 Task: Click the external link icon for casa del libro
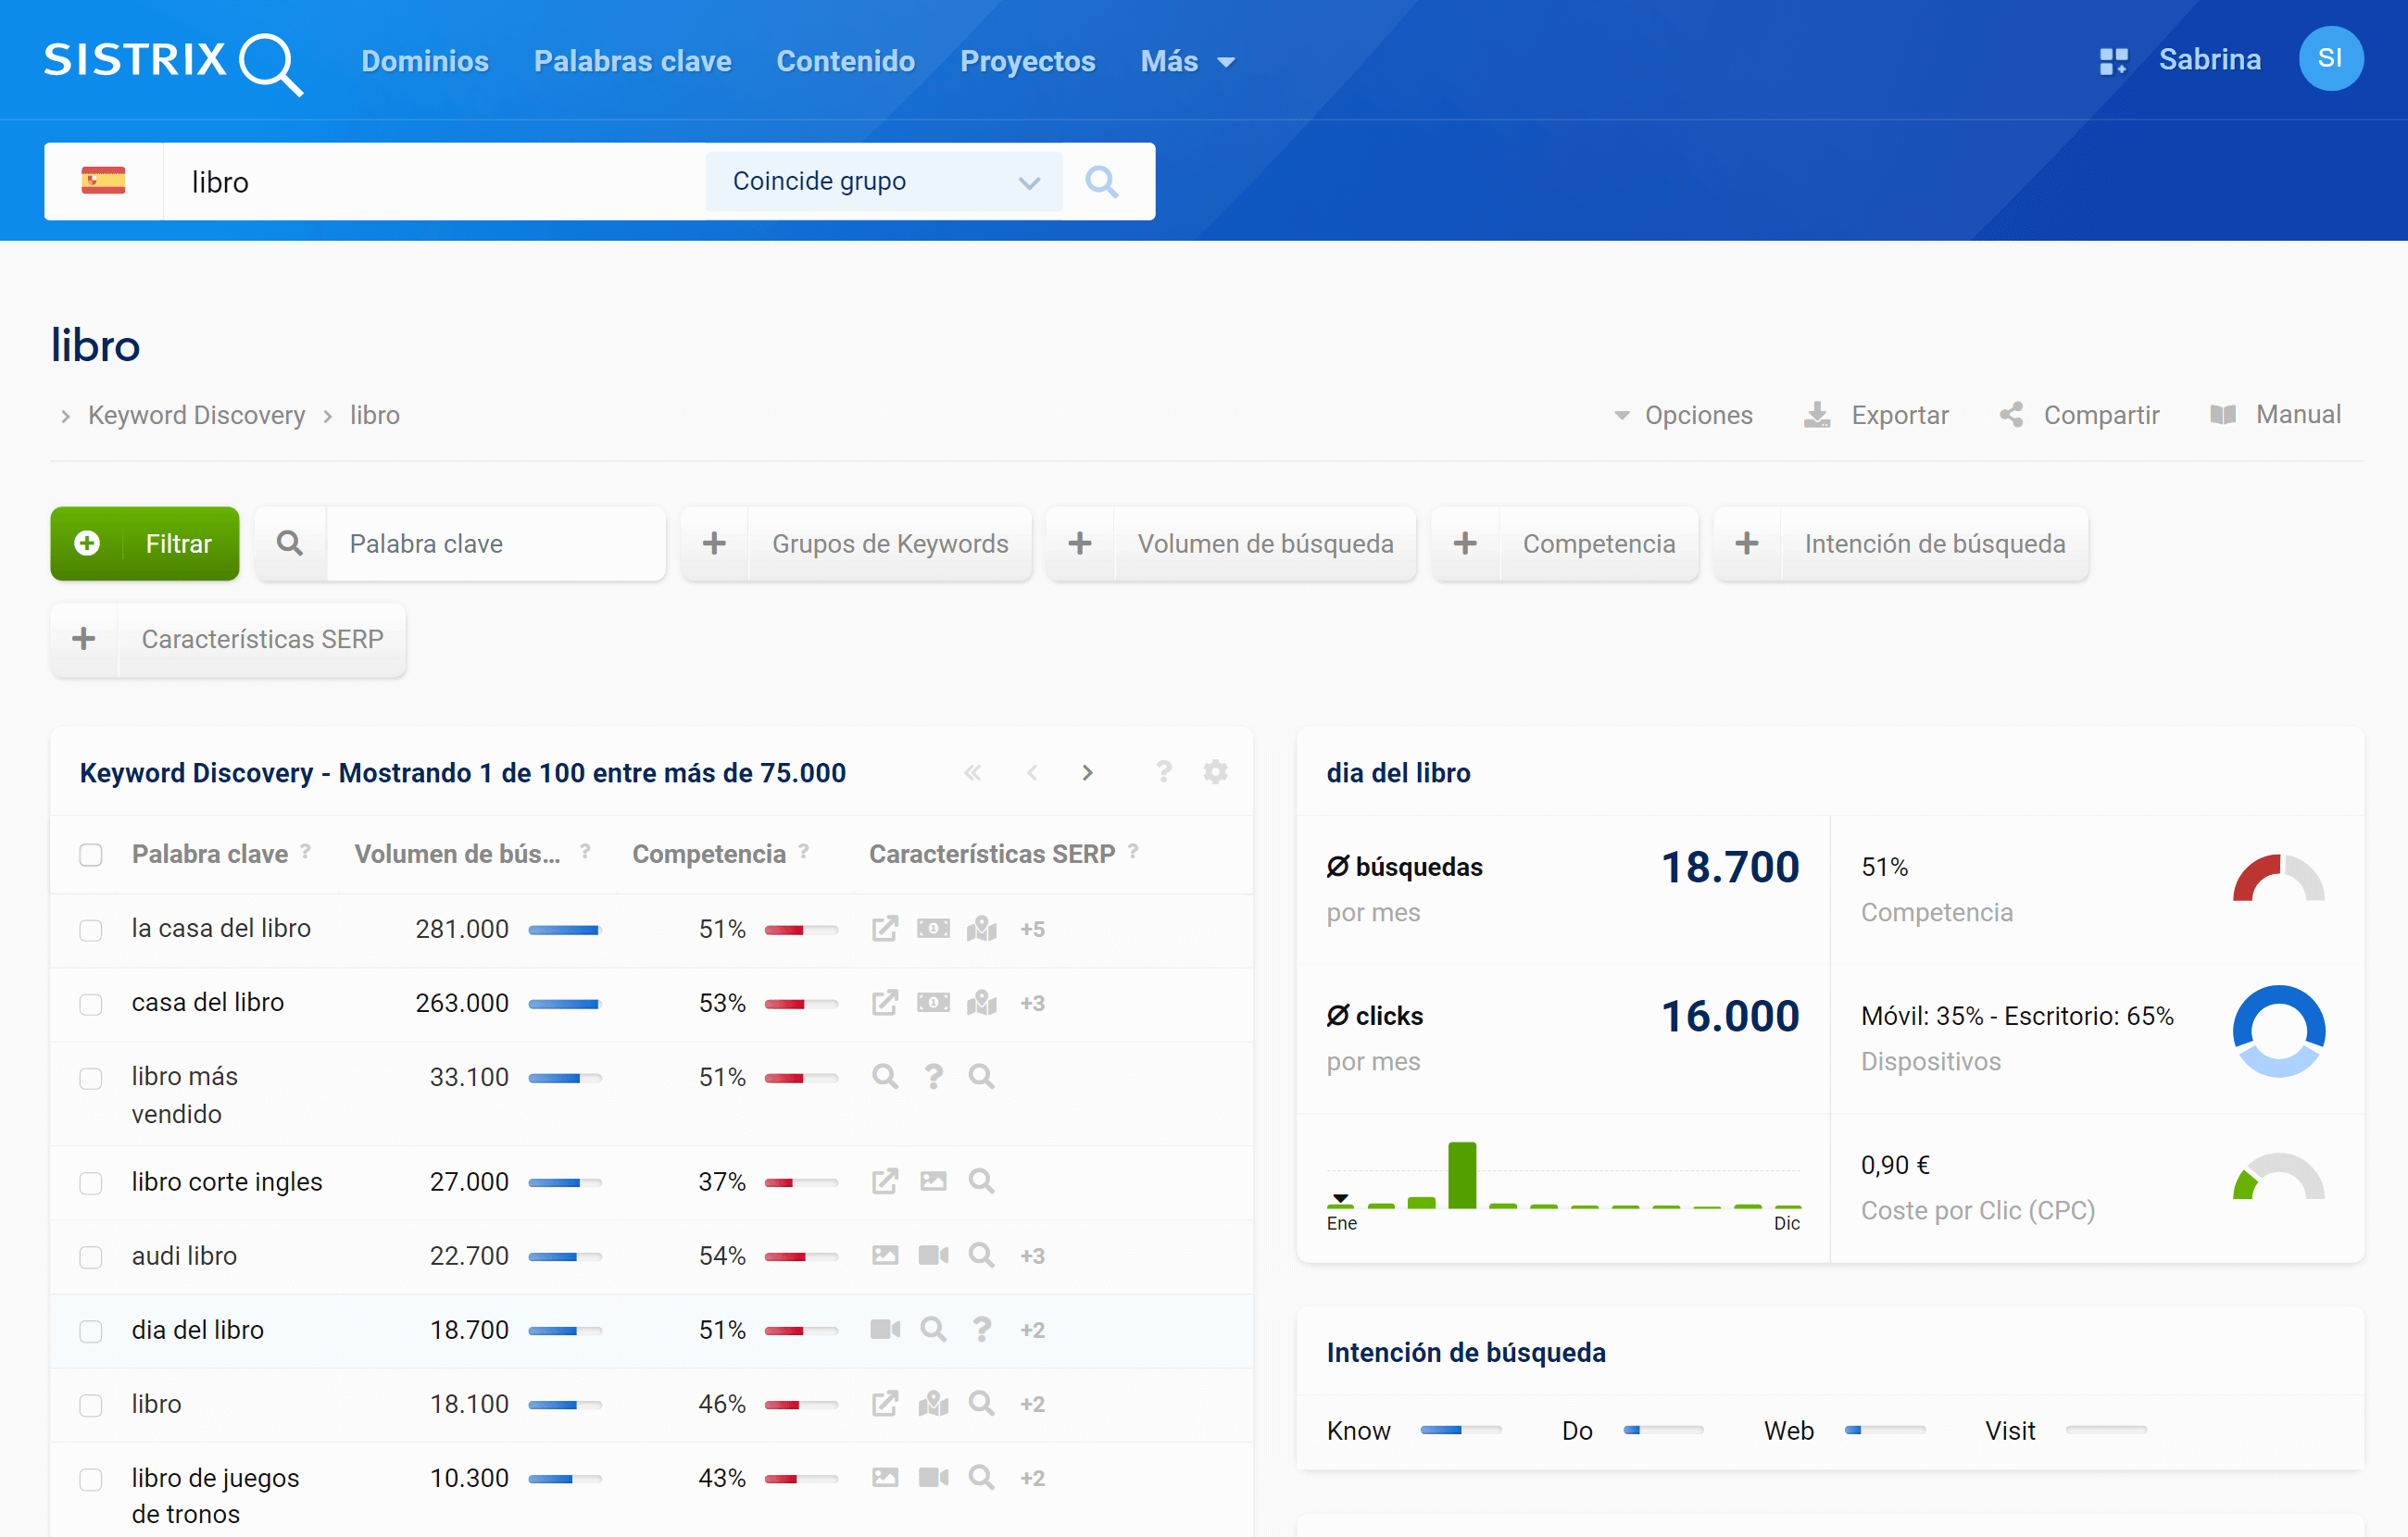click(884, 1002)
